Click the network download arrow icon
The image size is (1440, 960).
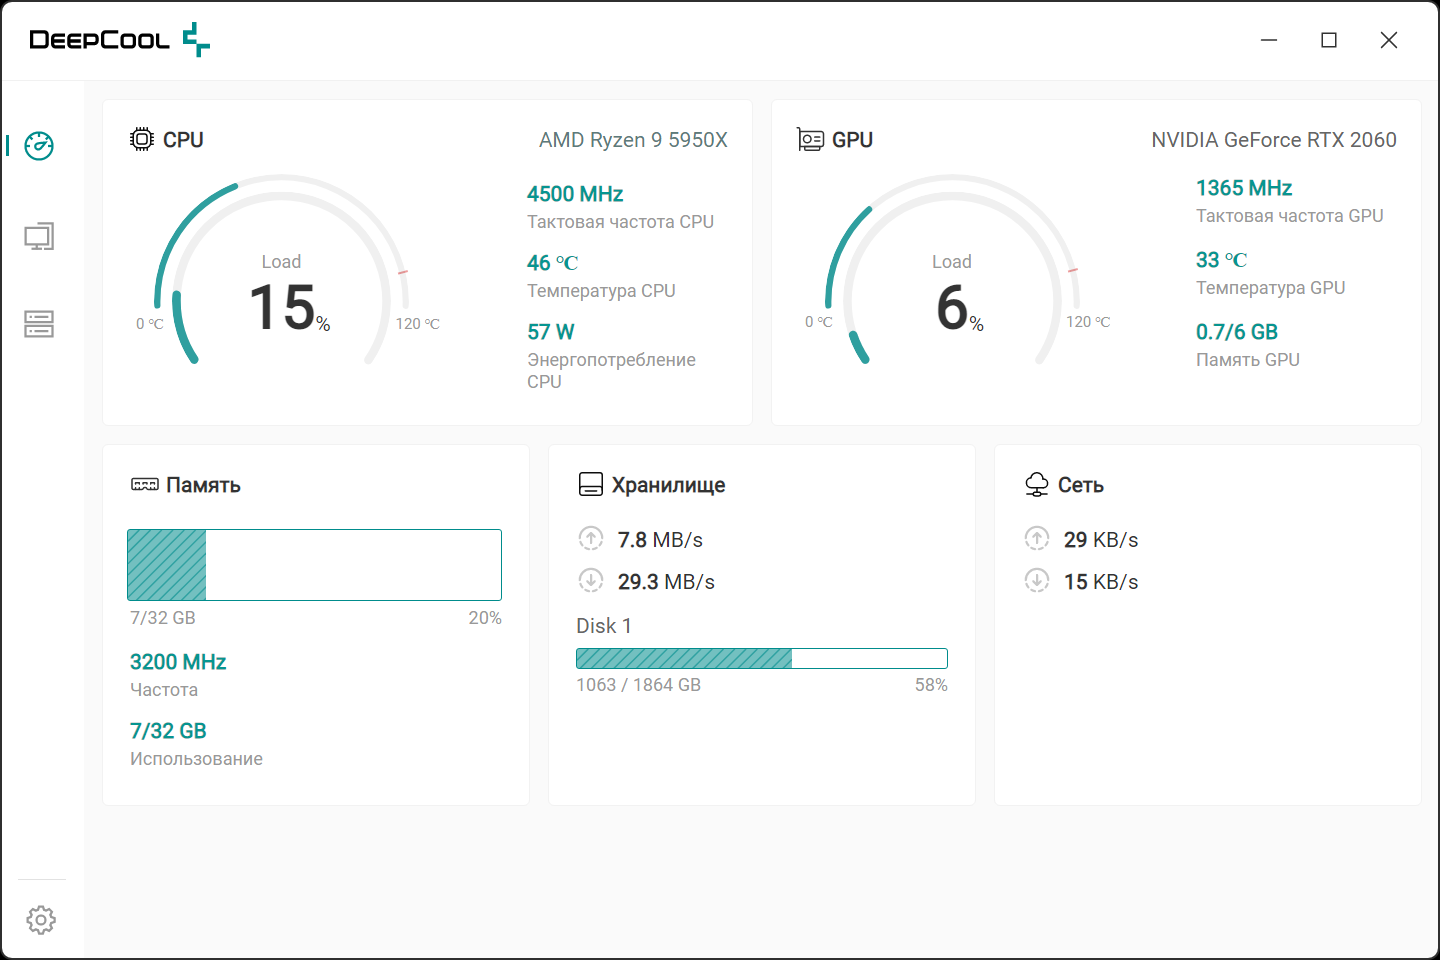click(x=1037, y=581)
